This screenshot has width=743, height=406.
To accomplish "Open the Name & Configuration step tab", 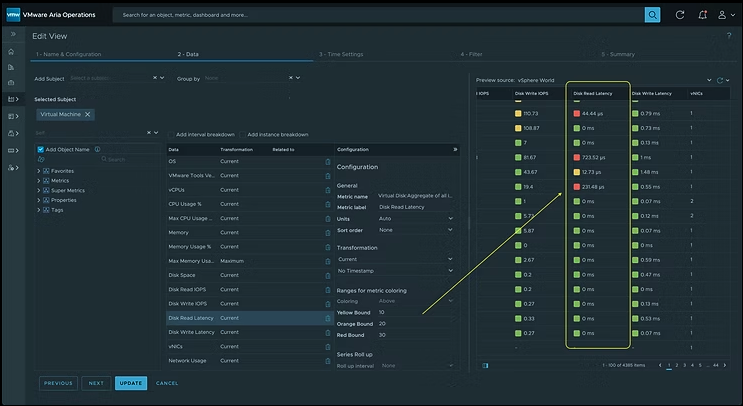I will [69, 54].
